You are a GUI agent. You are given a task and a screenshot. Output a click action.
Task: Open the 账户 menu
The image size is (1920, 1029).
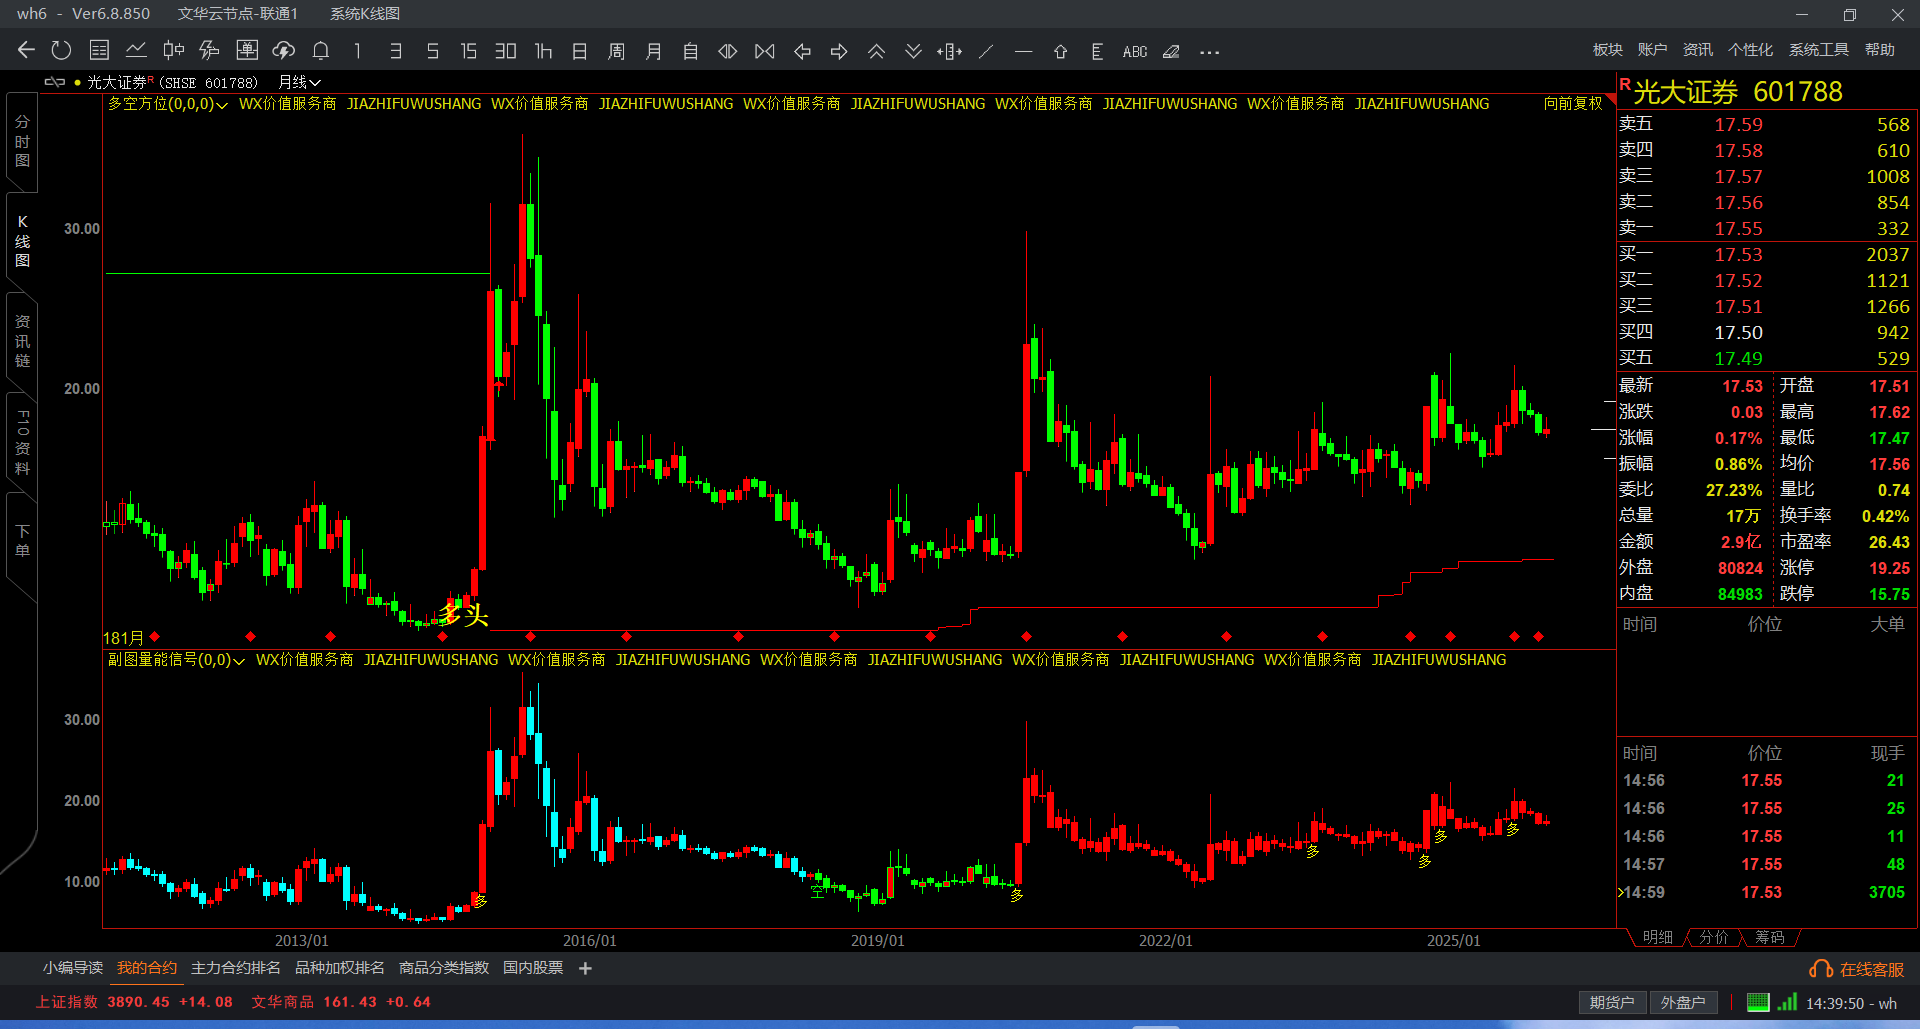pos(1652,49)
